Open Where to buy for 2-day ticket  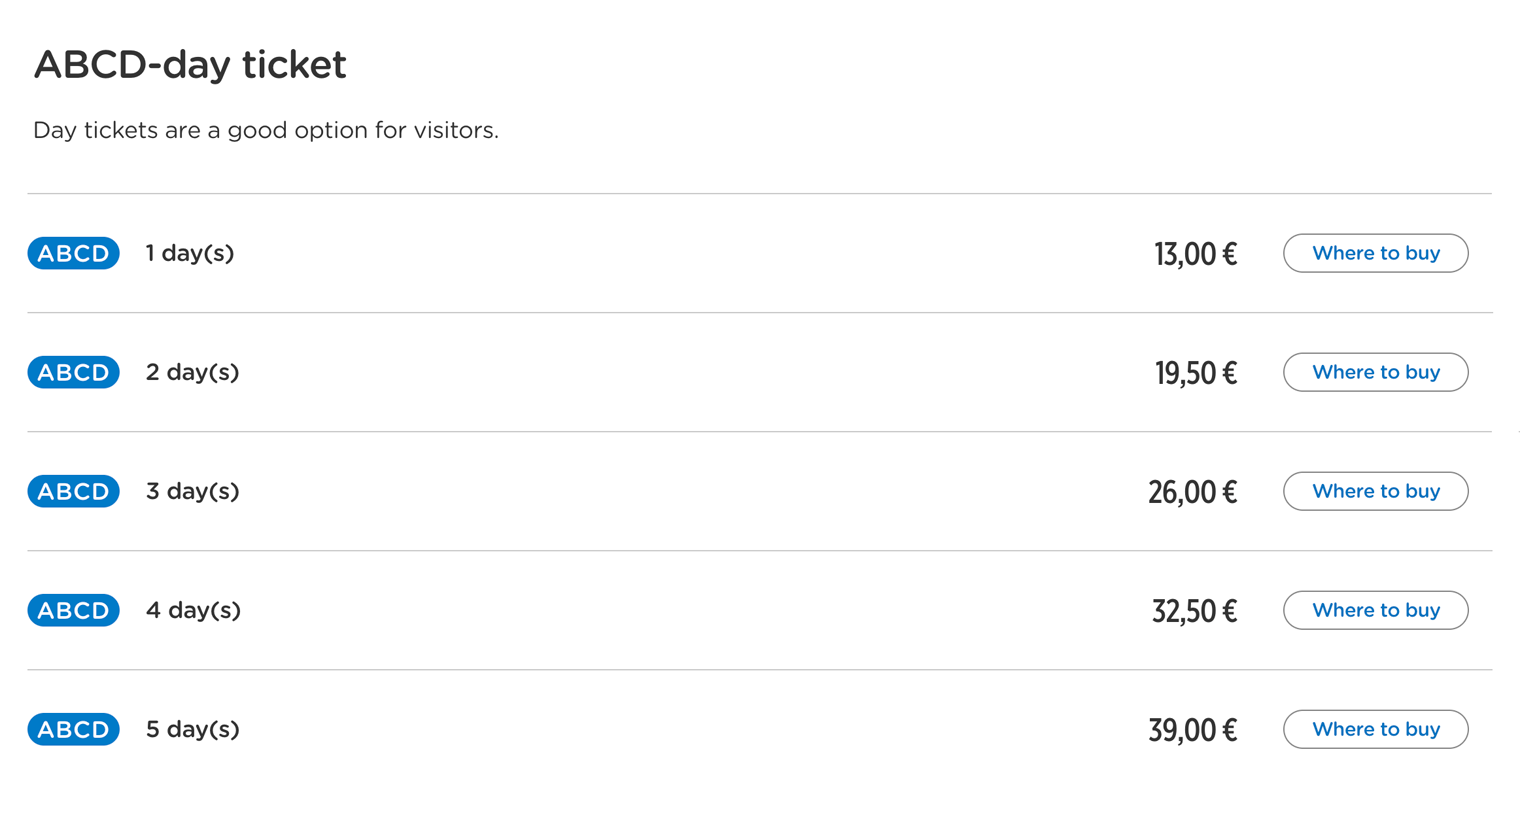(1375, 372)
